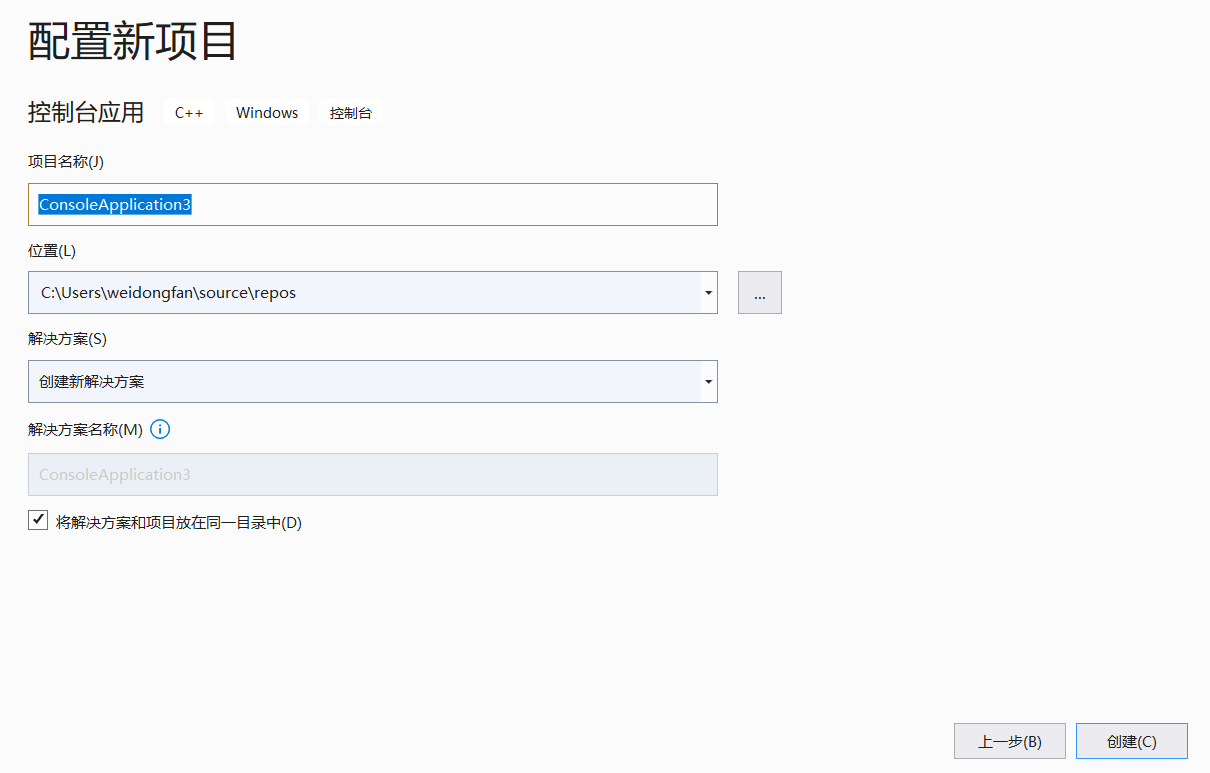Viewport: 1210px width, 773px height.
Task: Click the greyed-out 解决方案名称 field
Action: point(372,474)
